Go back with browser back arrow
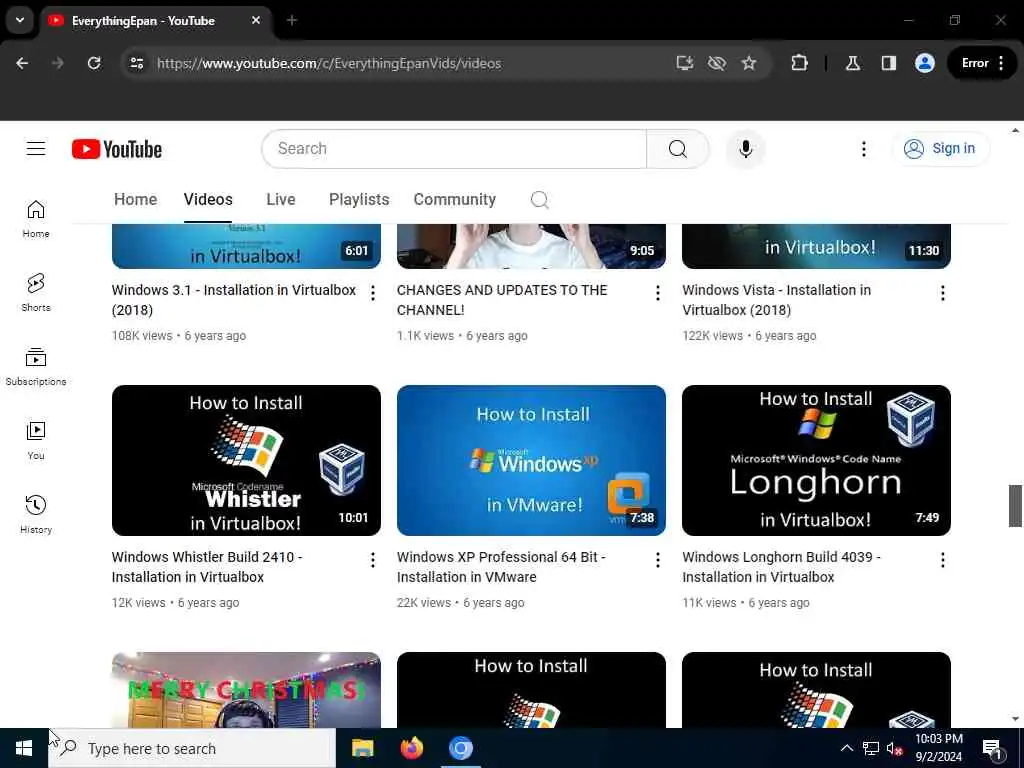This screenshot has height=768, width=1024. click(x=22, y=63)
